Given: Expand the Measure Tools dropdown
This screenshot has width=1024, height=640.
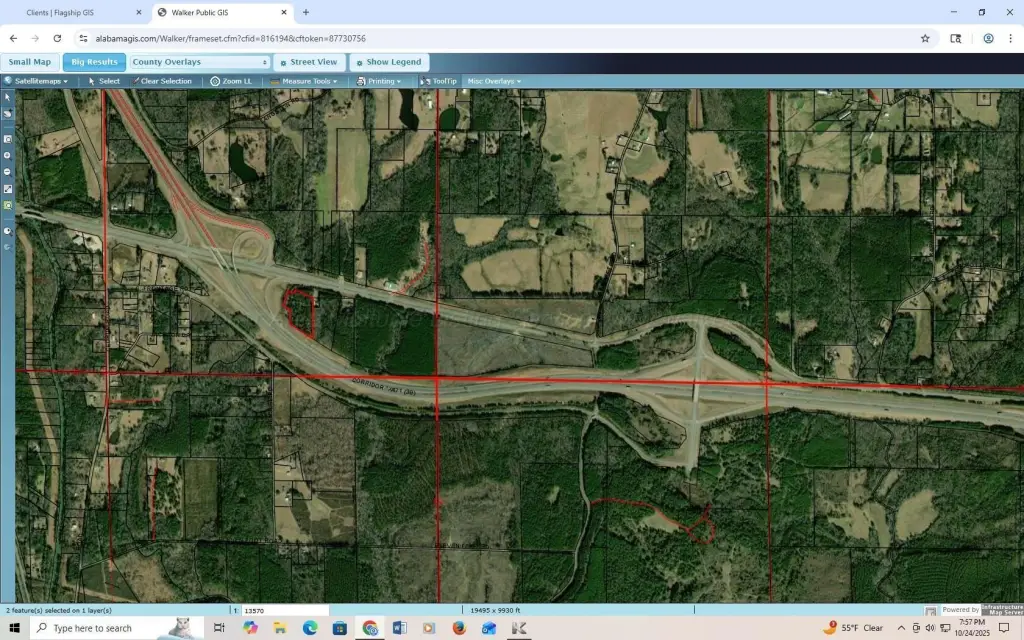Looking at the screenshot, I should (x=304, y=81).
